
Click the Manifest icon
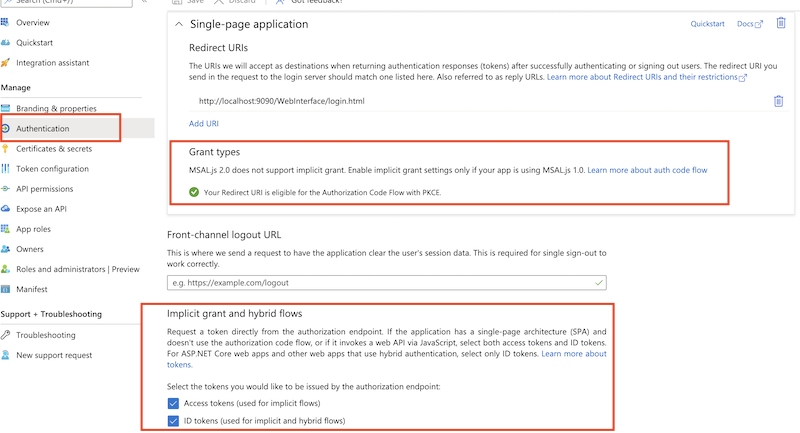(x=5, y=289)
